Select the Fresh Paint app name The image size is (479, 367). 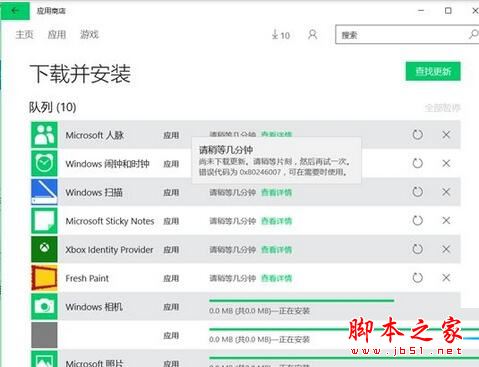click(x=87, y=278)
